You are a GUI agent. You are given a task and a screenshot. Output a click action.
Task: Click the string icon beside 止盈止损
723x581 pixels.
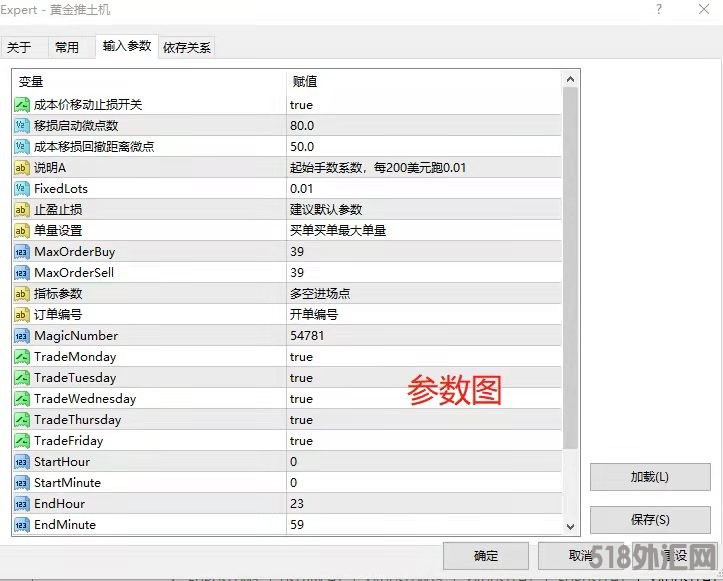(22, 209)
